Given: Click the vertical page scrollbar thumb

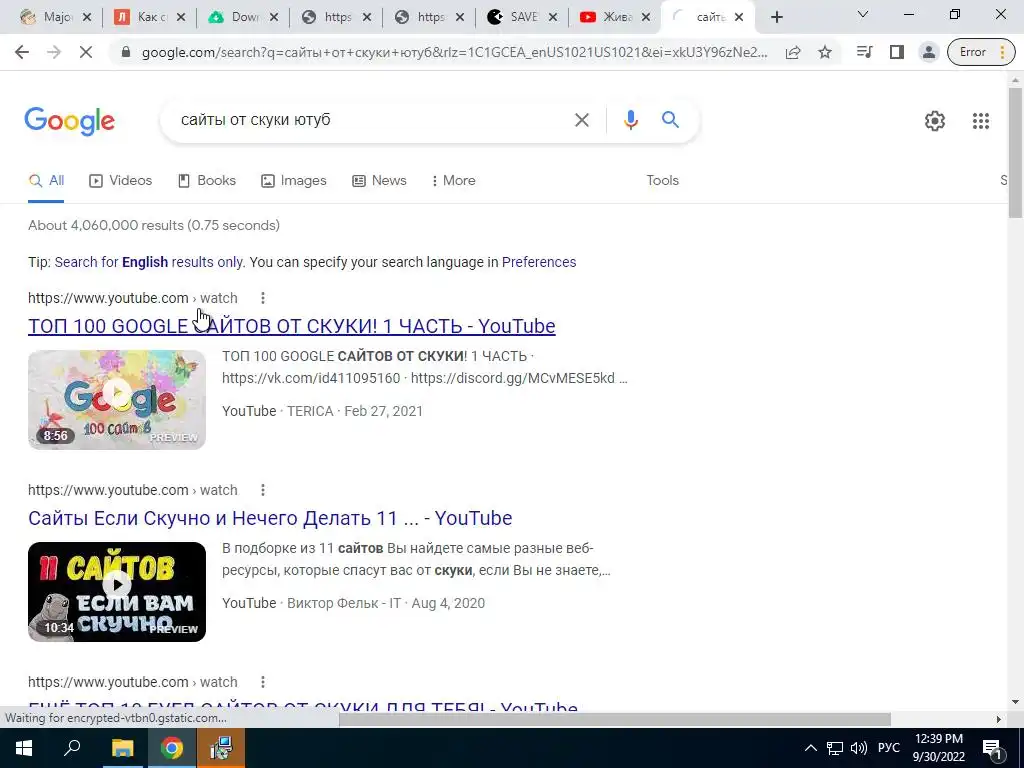Looking at the screenshot, I should pos(1015,153).
